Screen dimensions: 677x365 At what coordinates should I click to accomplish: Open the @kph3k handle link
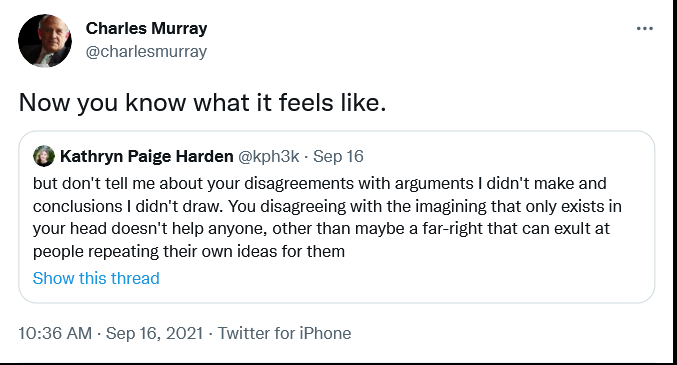coord(269,156)
